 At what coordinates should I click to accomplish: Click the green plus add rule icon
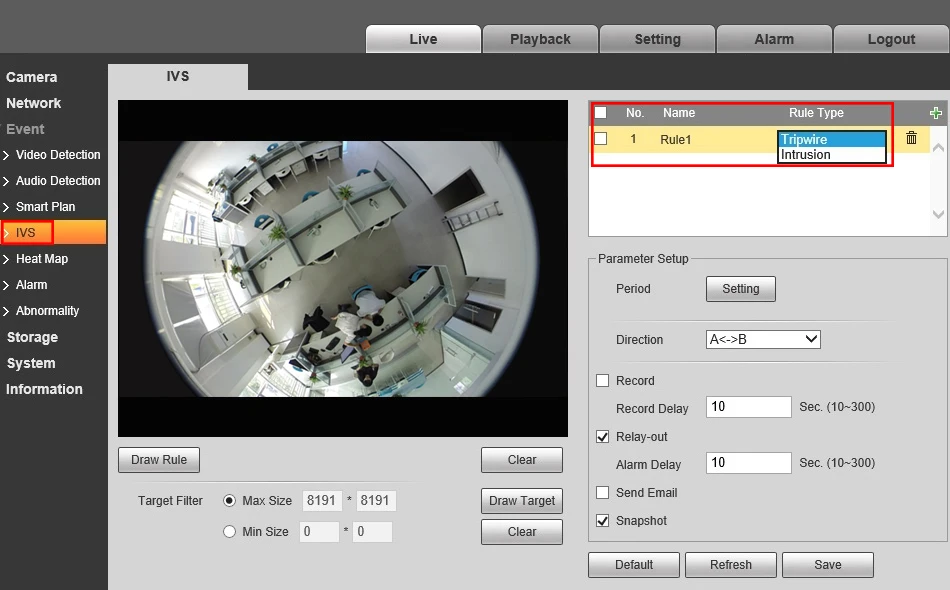[936, 113]
